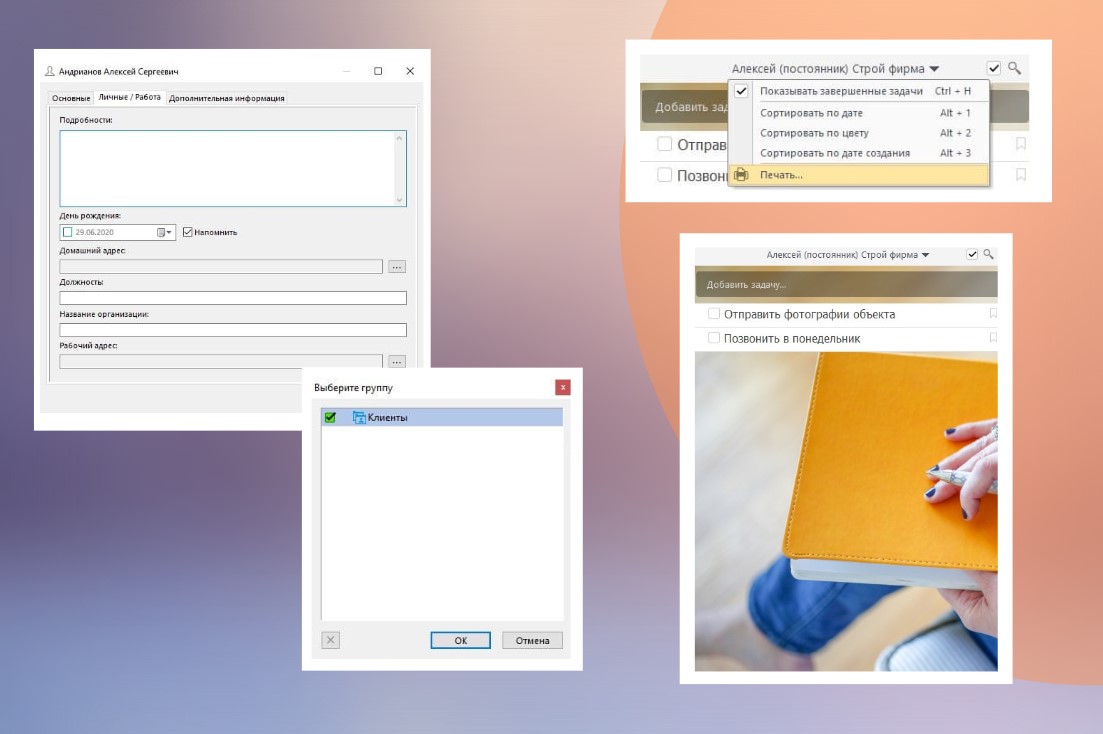Toggle the birthday date checkbox 29.06.2020
Viewport: 1103px width, 734px height.
[x=68, y=232]
